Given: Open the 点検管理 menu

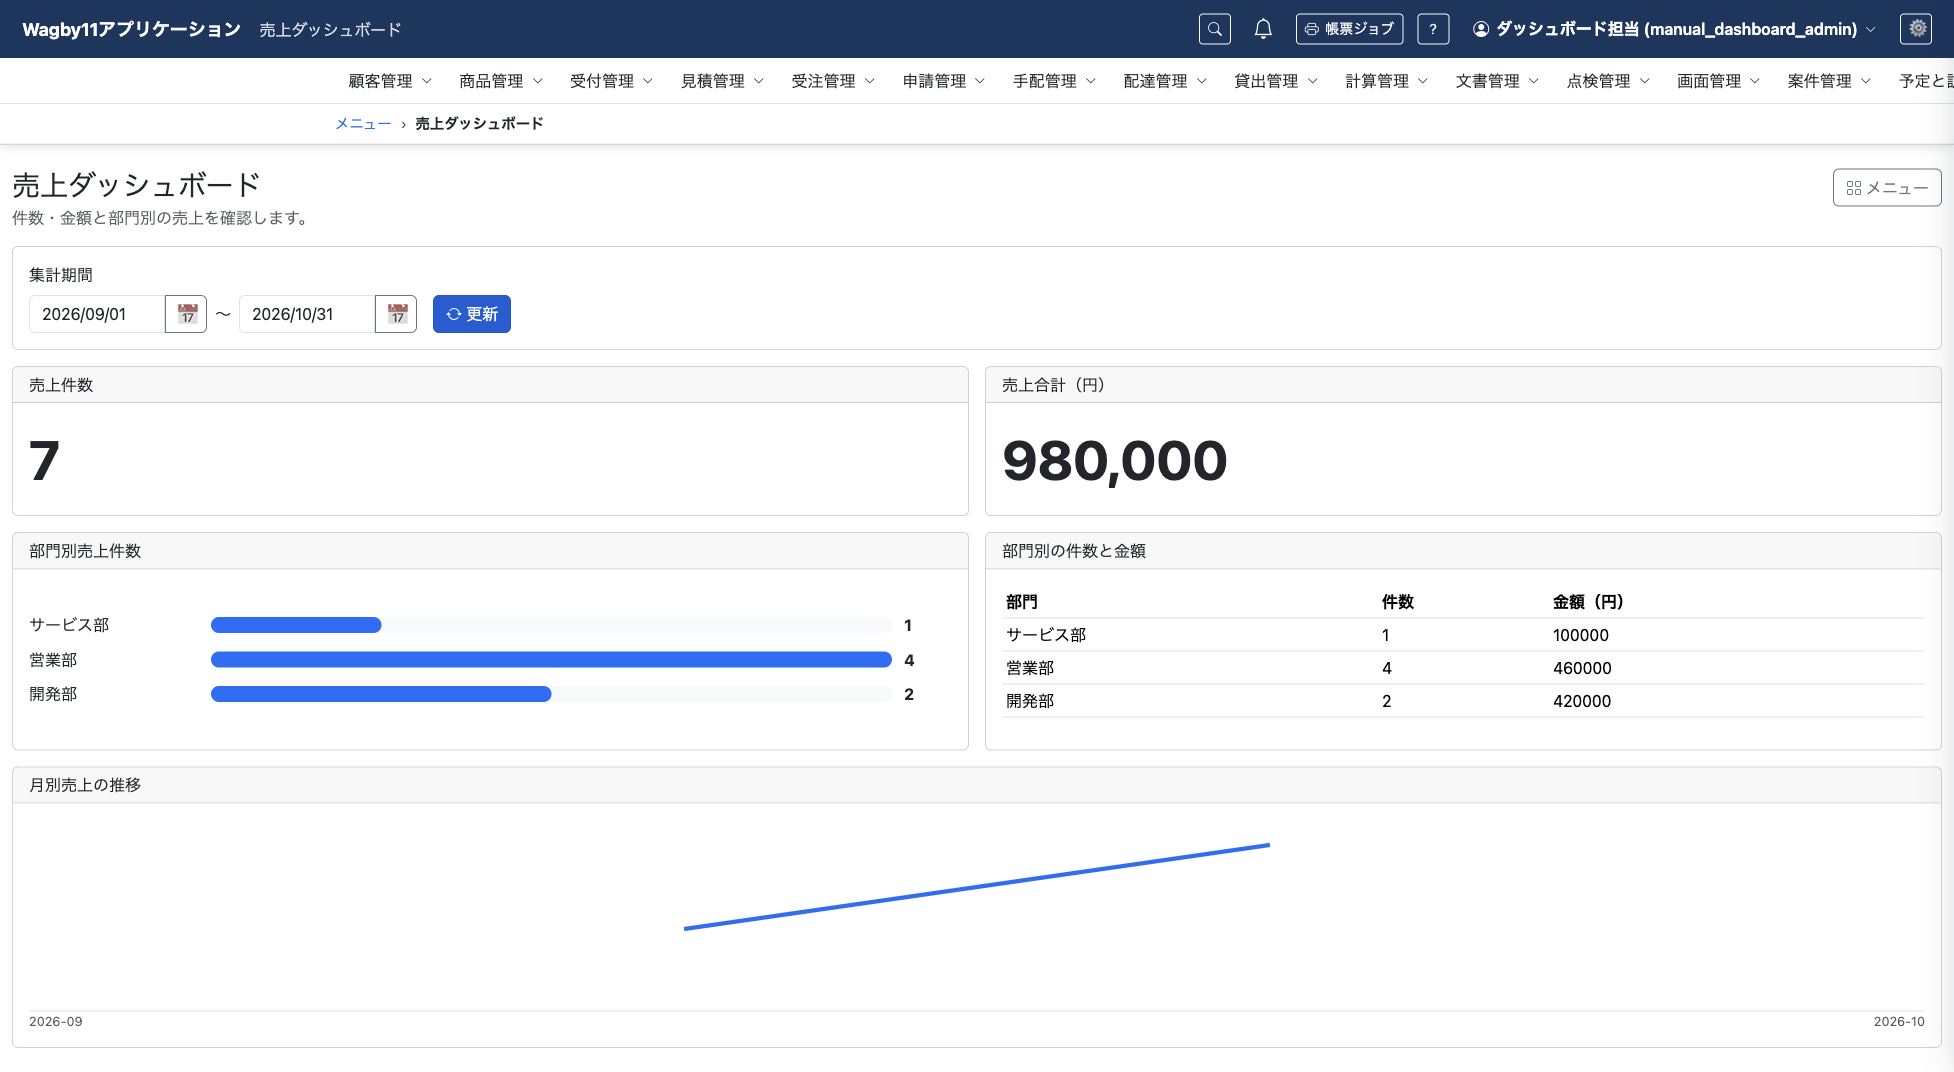Looking at the screenshot, I should (x=1608, y=81).
